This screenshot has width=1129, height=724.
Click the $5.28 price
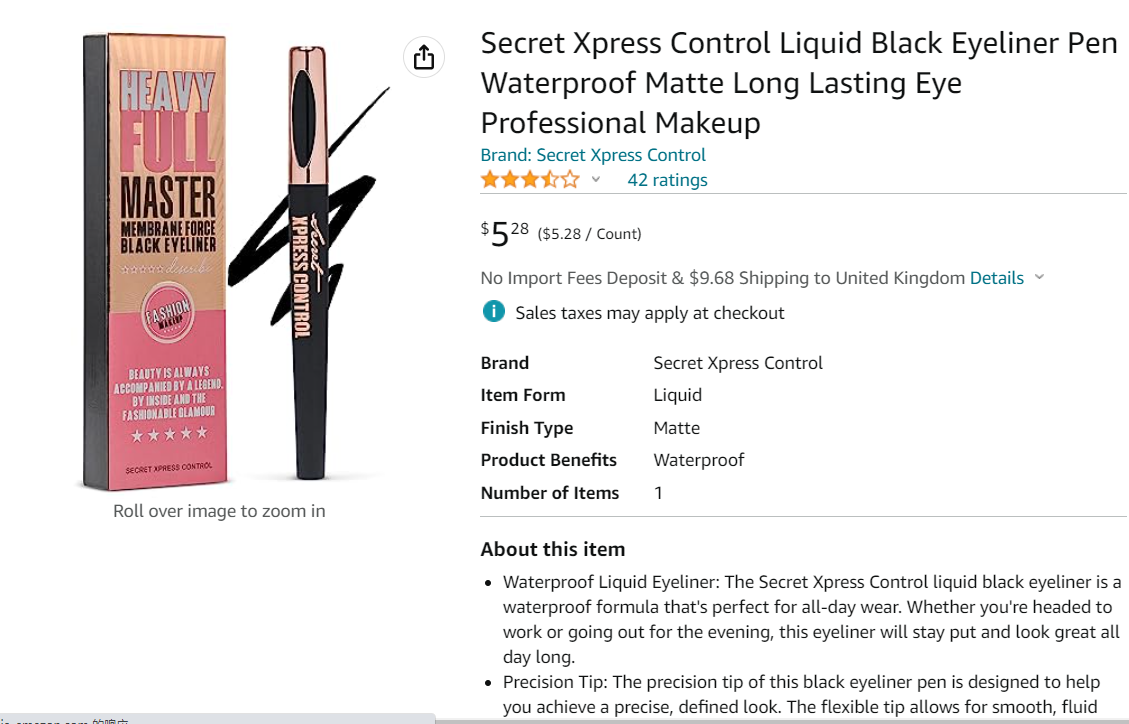click(505, 234)
